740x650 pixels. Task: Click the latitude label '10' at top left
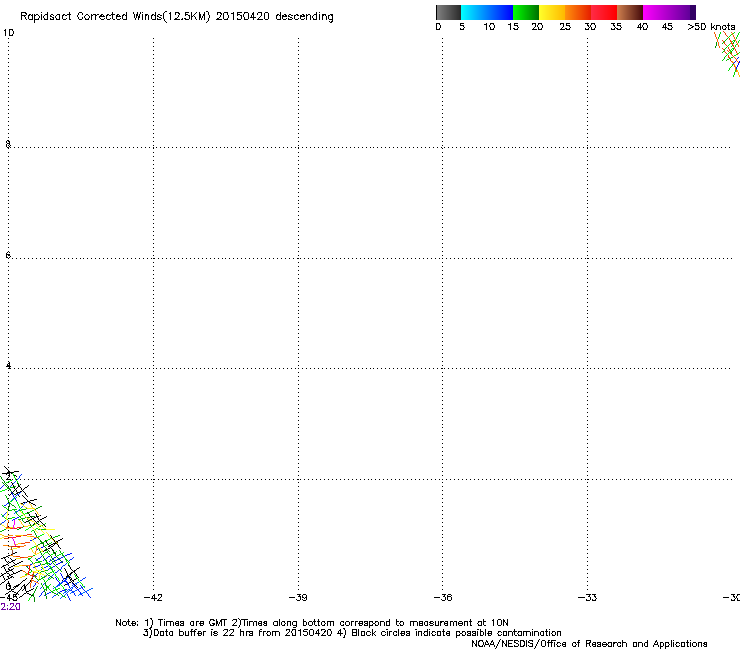pyautogui.click(x=8, y=33)
